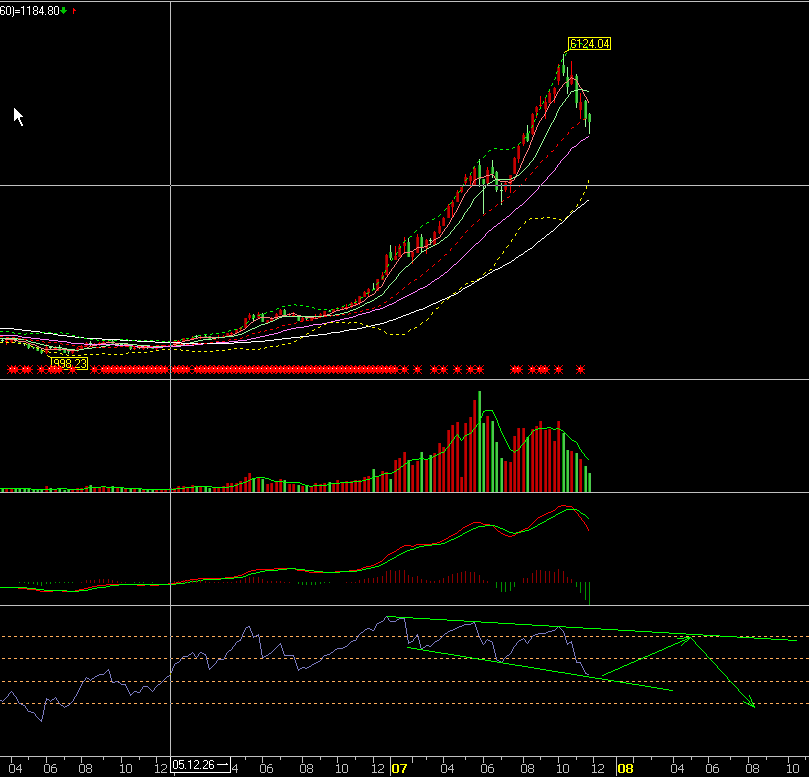Select the yellow 08 year marker on time axis

coord(625,768)
